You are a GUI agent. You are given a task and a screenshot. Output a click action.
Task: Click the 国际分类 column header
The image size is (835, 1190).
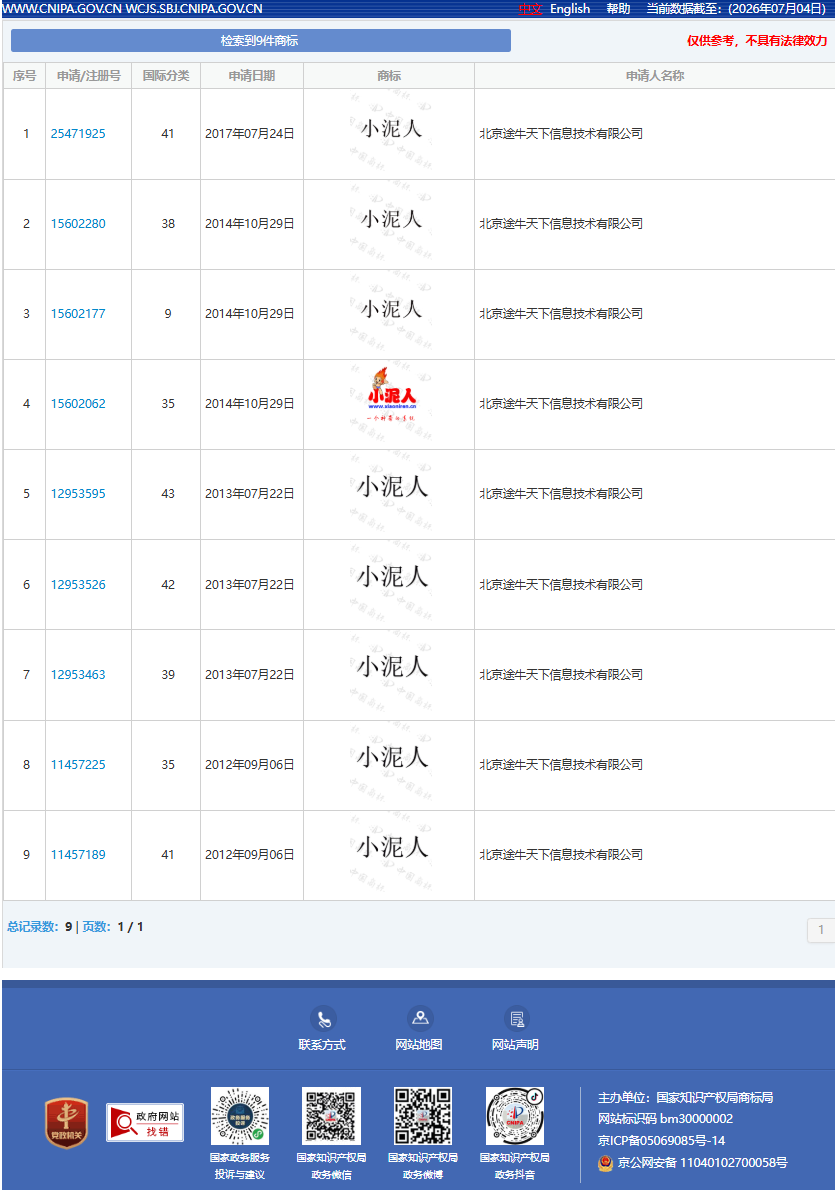pos(165,76)
